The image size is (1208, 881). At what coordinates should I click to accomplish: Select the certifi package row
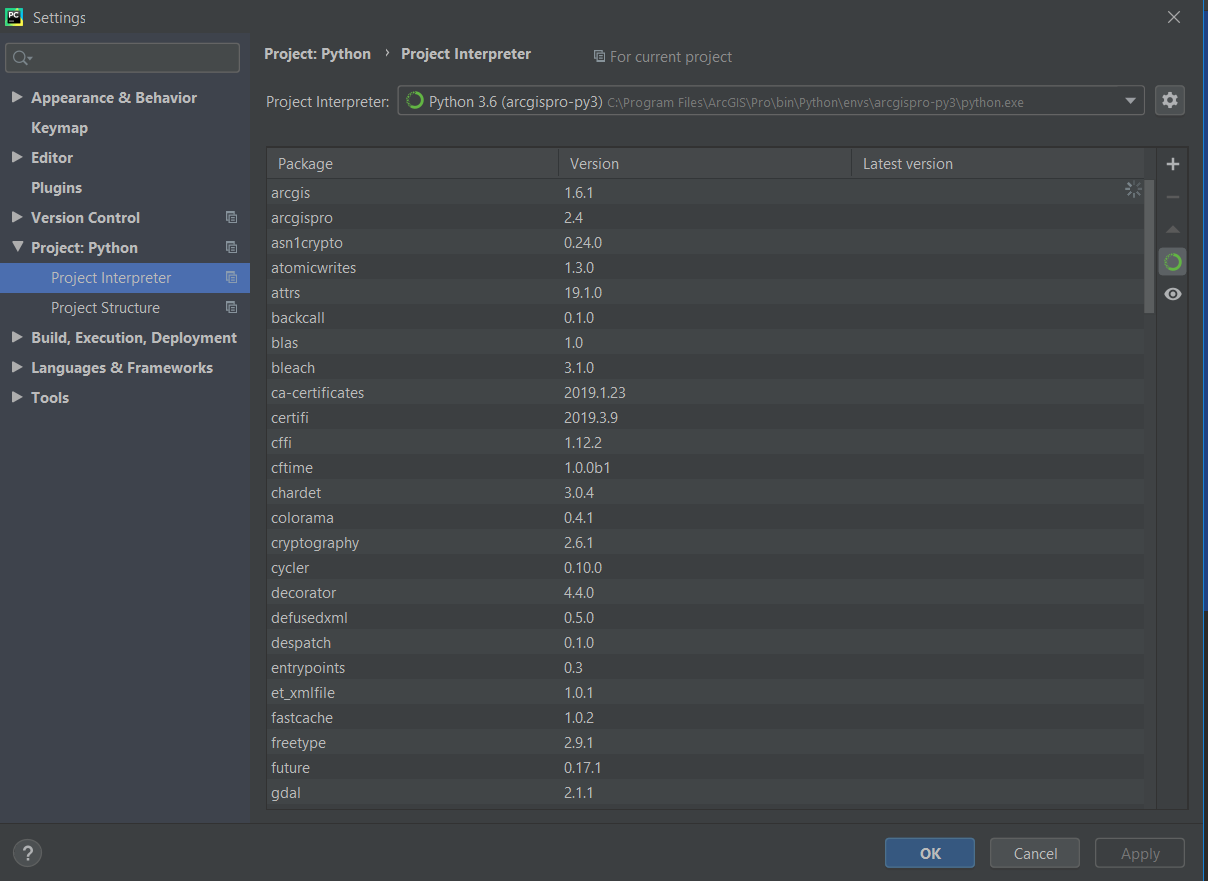[705, 417]
